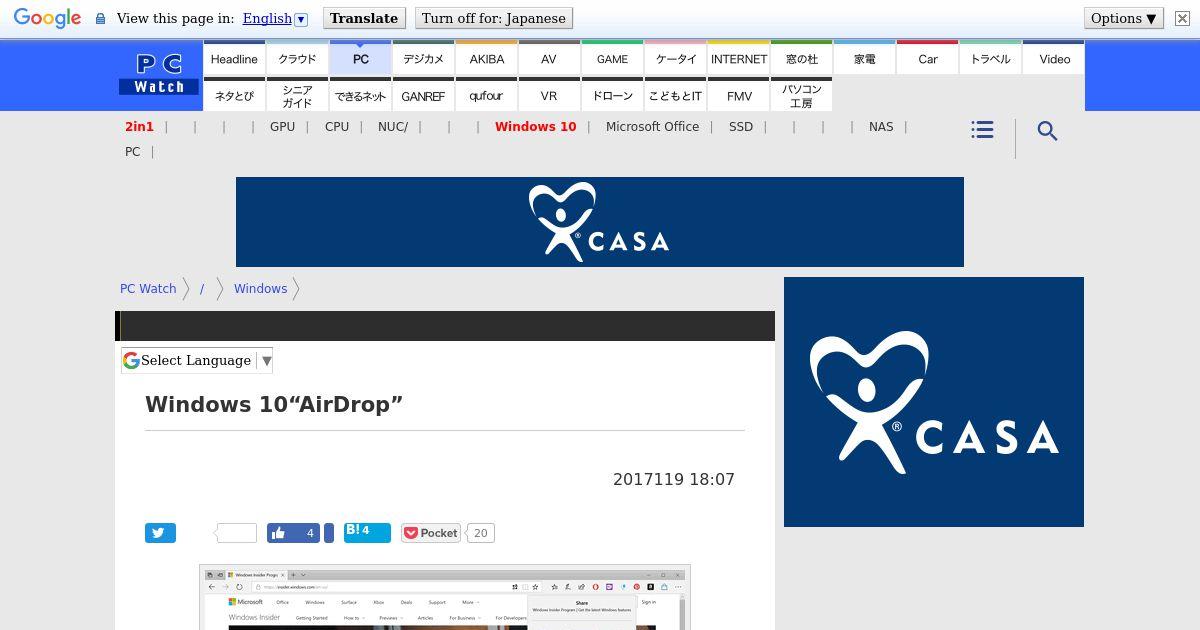Click the PC Watch breadcrumb link

pos(148,288)
